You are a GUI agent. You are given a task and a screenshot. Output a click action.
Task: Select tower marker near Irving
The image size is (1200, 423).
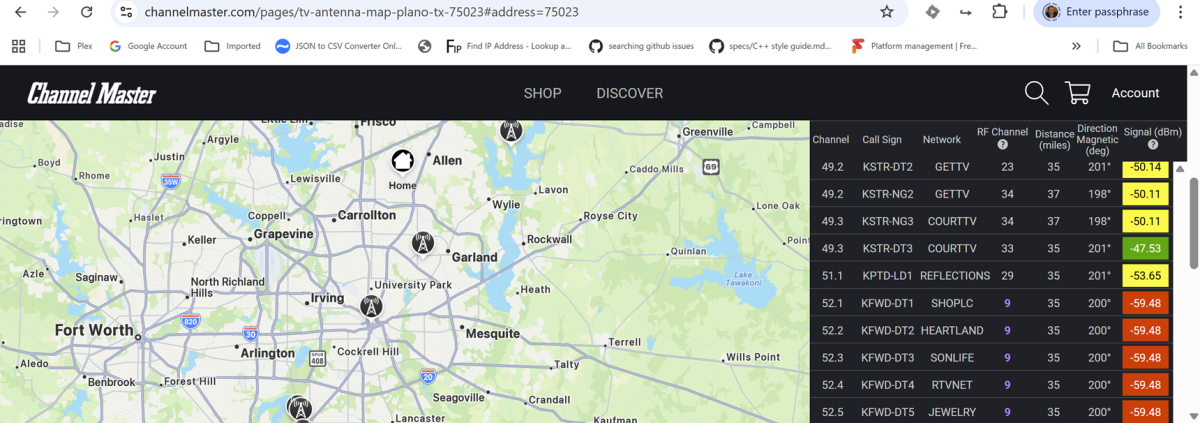point(371,306)
